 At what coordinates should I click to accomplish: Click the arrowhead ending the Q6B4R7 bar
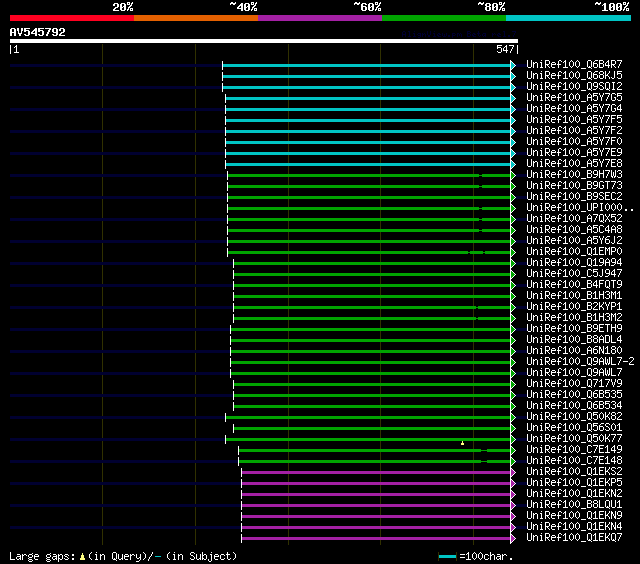tap(513, 65)
